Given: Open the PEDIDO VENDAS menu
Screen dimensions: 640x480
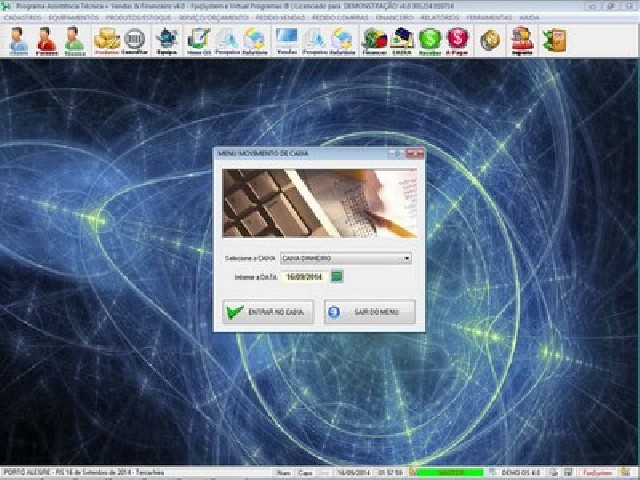Looking at the screenshot, I should pyautogui.click(x=280, y=18).
